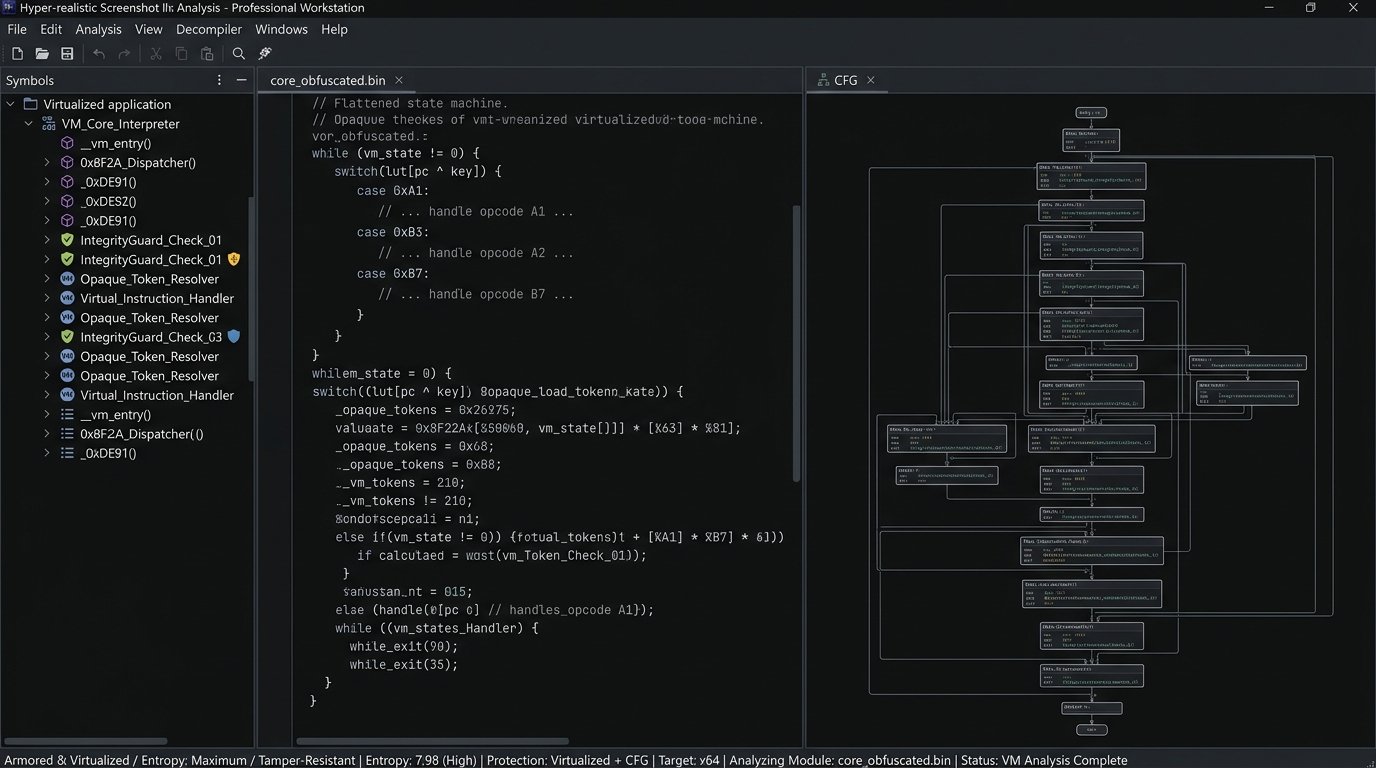The image size is (1376, 768).
Task: Minimize the Symbols panel with the dash icon
Action: tap(241, 80)
